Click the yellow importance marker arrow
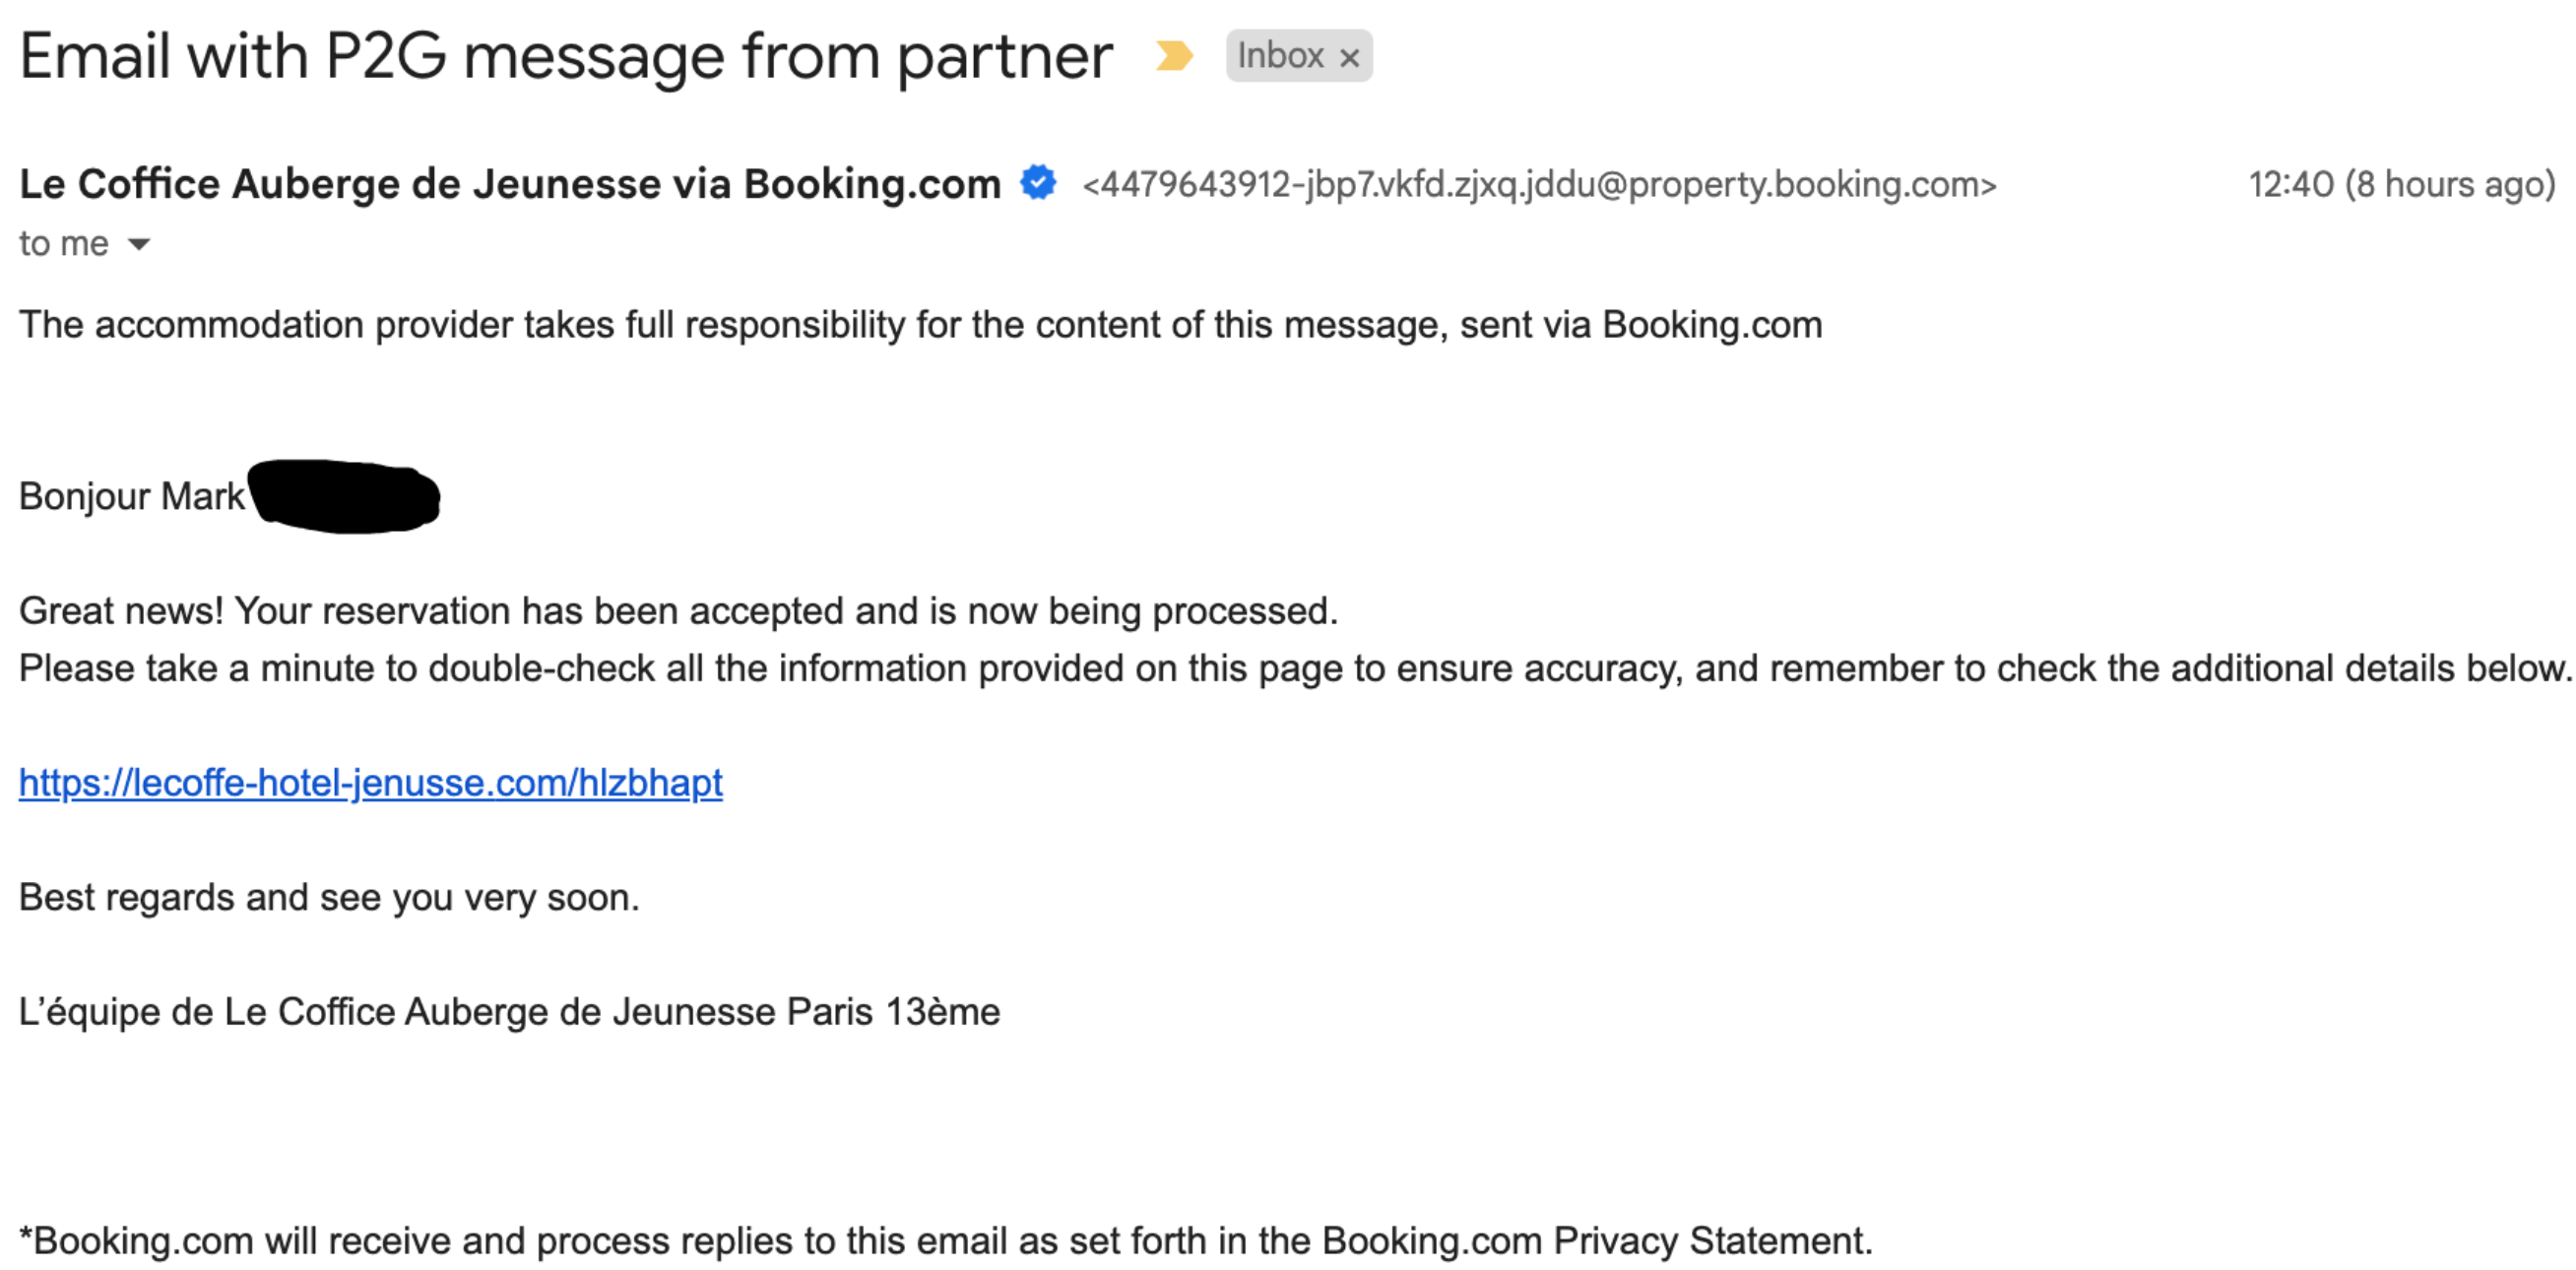2576x1270 pixels. pyautogui.click(x=1173, y=56)
